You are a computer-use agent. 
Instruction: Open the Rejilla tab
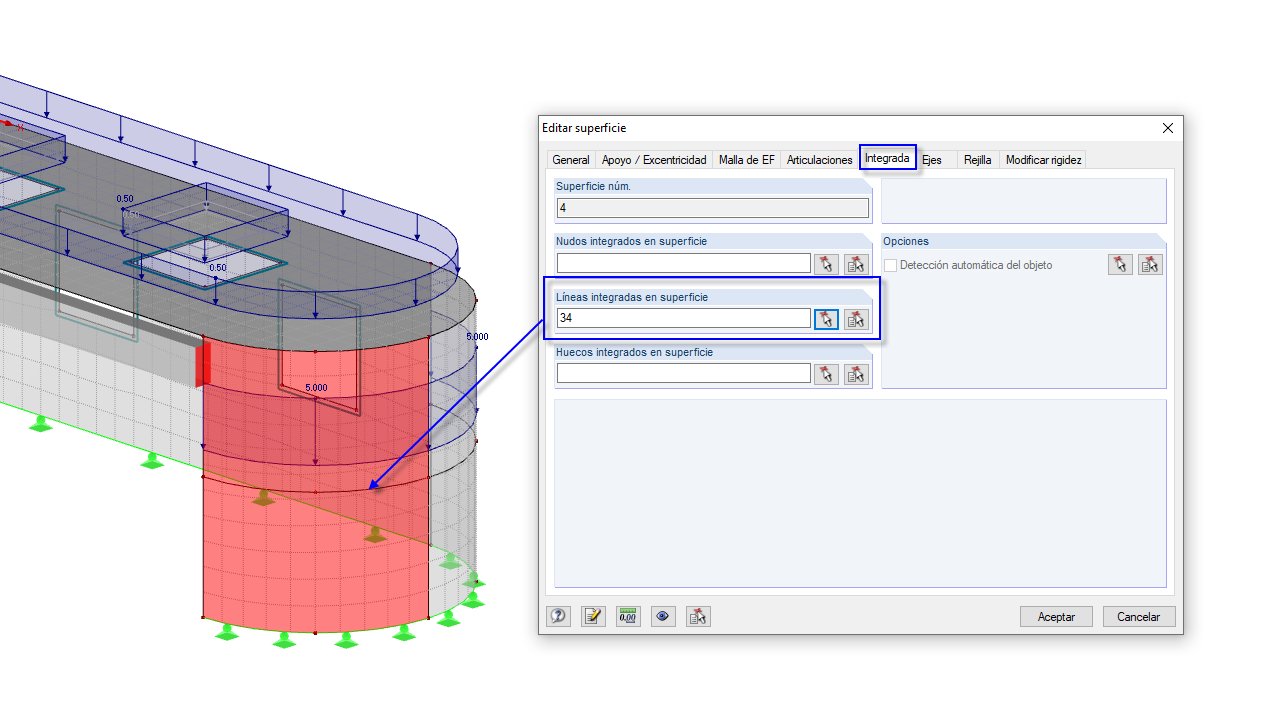tap(978, 160)
